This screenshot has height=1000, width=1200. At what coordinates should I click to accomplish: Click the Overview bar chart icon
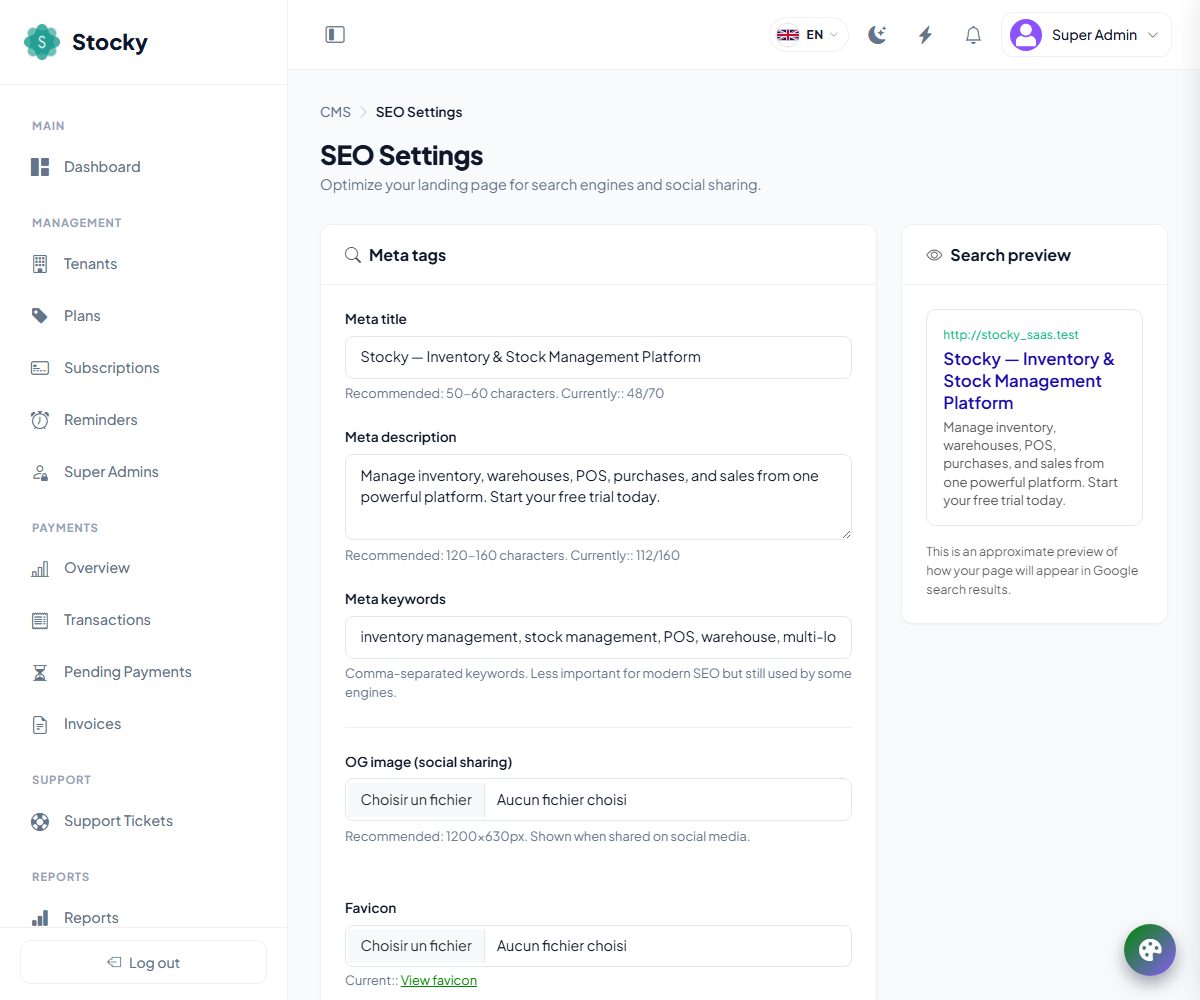point(40,568)
